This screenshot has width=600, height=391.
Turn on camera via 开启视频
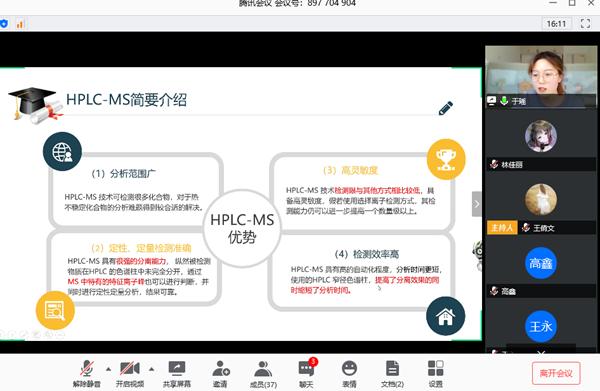click(x=130, y=373)
